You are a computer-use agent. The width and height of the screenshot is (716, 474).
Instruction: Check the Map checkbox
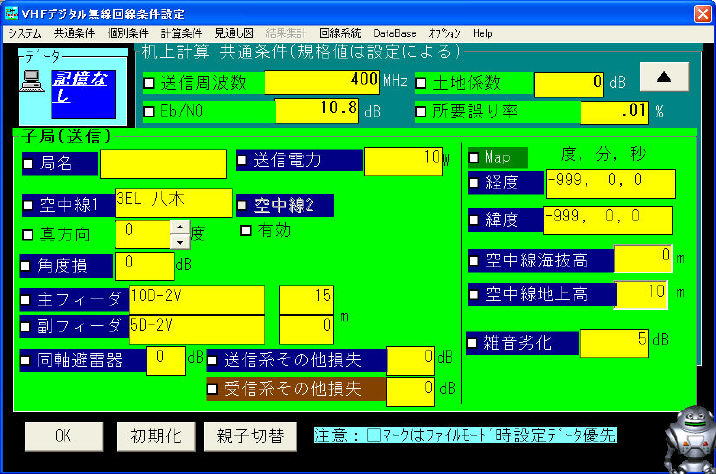pyautogui.click(x=474, y=157)
